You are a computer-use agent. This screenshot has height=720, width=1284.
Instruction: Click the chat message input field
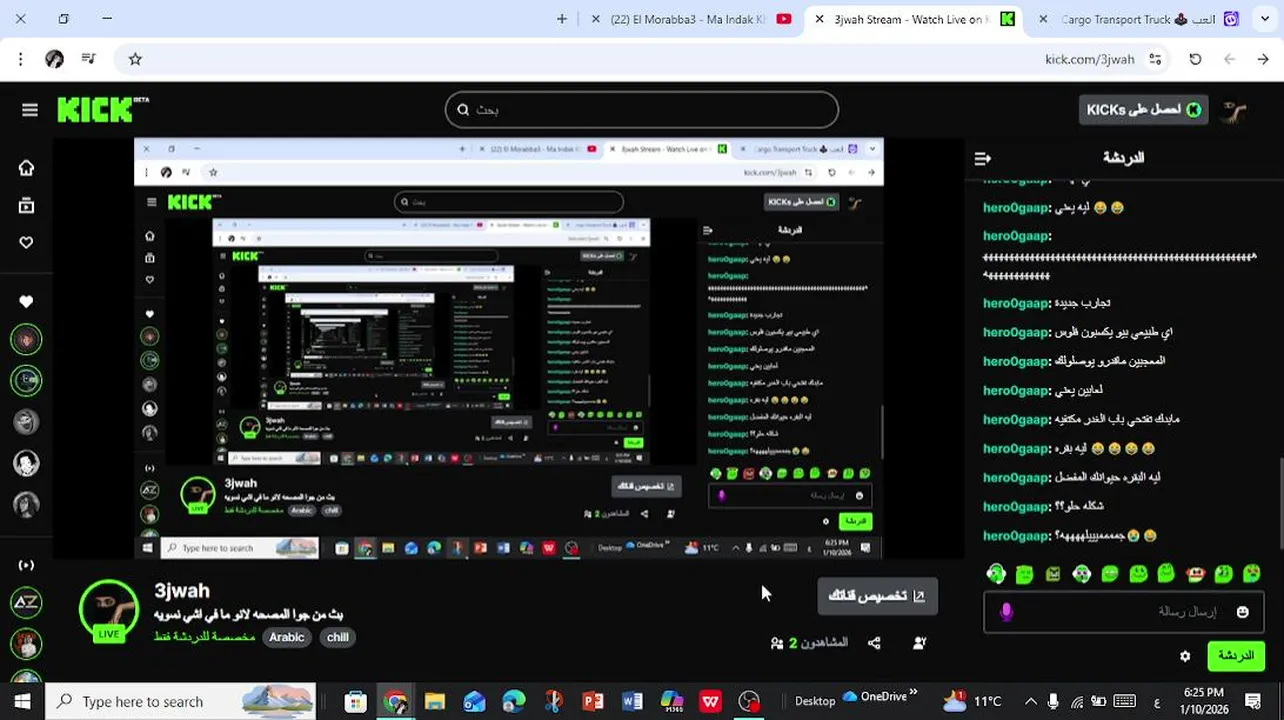click(x=1124, y=611)
